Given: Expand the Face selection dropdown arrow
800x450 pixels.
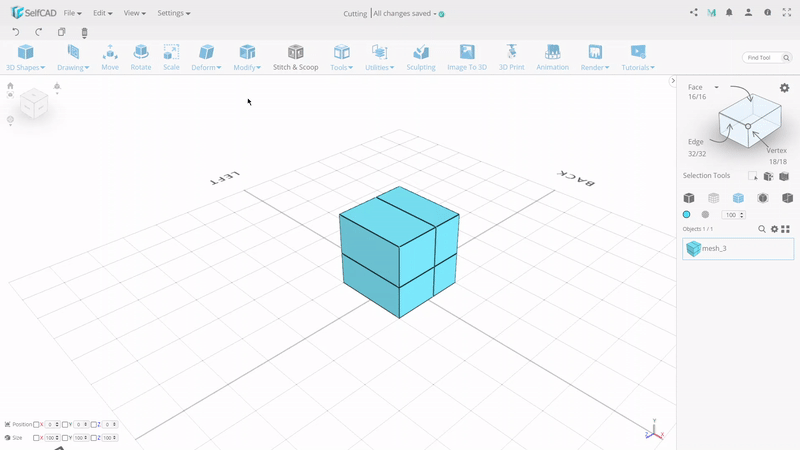Looking at the screenshot, I should coord(716,87).
